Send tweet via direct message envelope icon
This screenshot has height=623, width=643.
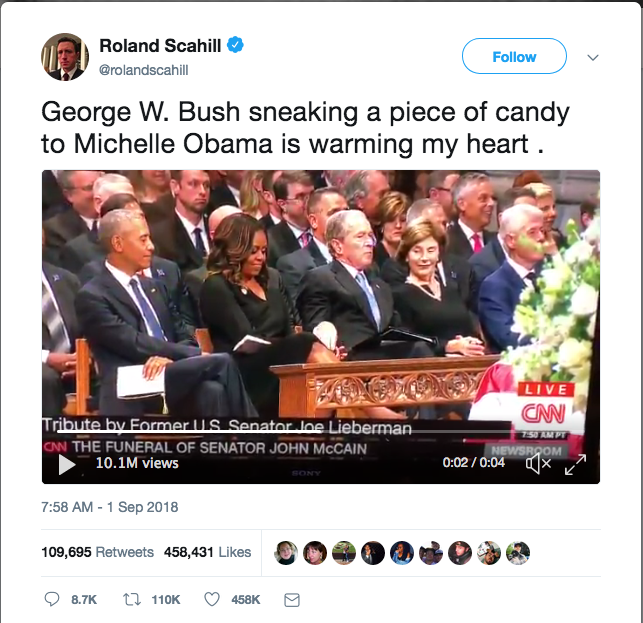[292, 600]
